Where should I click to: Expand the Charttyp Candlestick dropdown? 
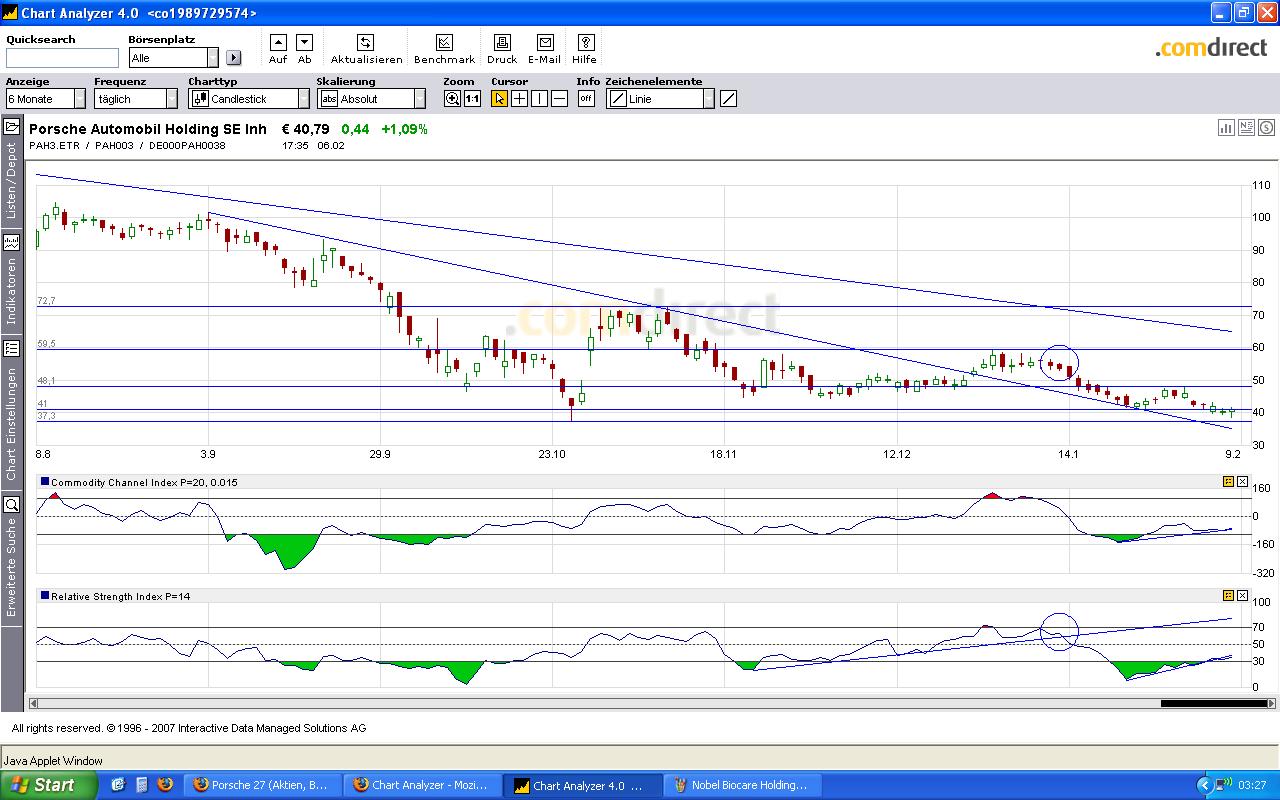click(x=303, y=99)
